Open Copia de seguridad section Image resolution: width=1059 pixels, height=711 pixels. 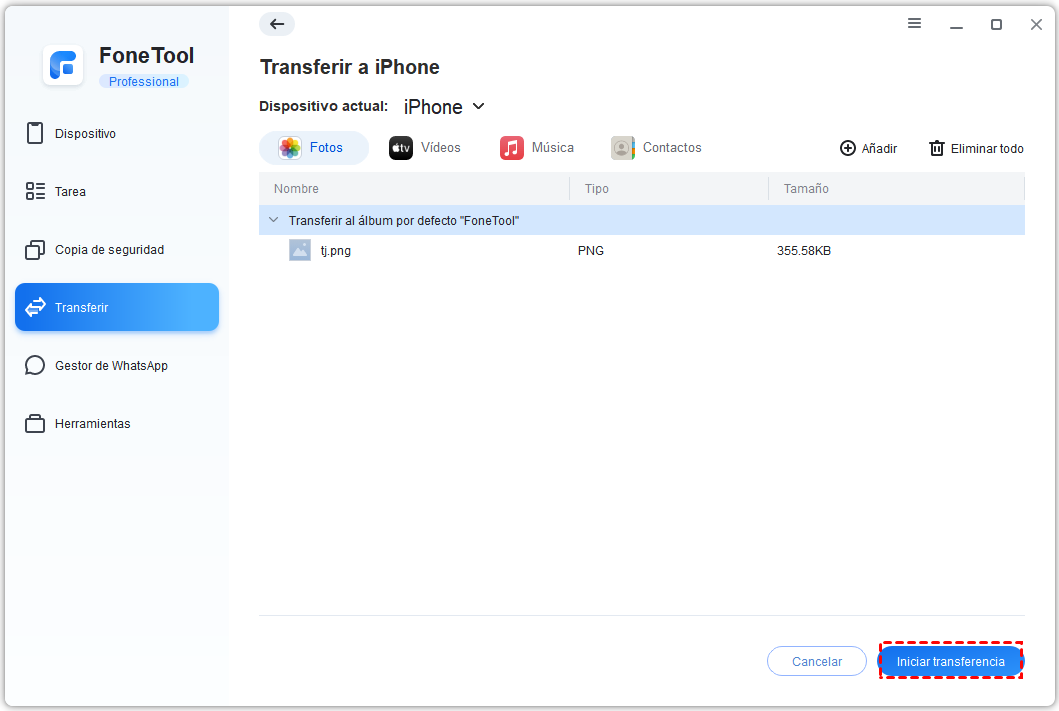pos(109,250)
